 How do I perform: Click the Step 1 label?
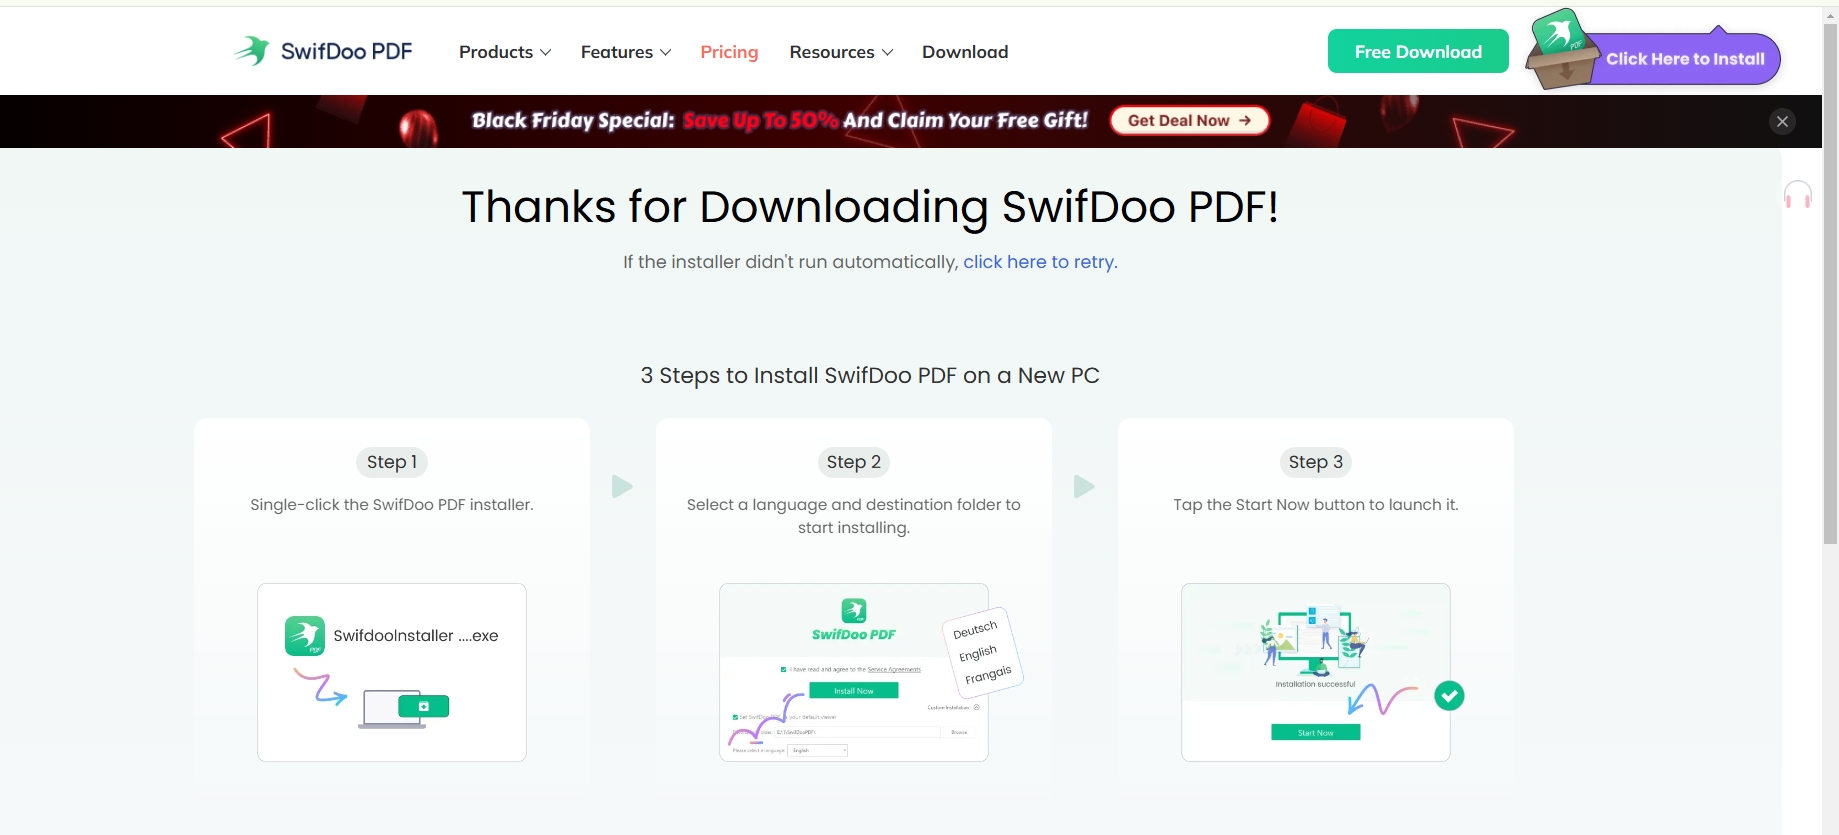(x=392, y=462)
